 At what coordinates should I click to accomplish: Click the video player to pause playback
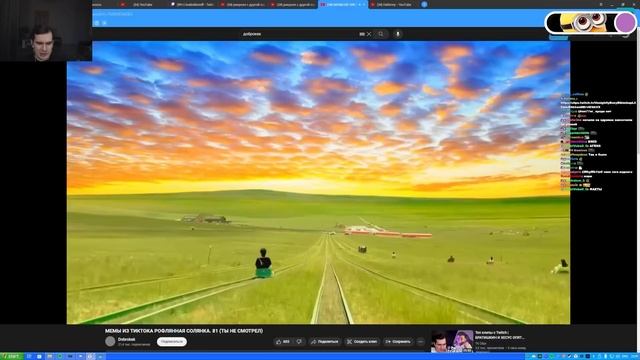point(318,182)
